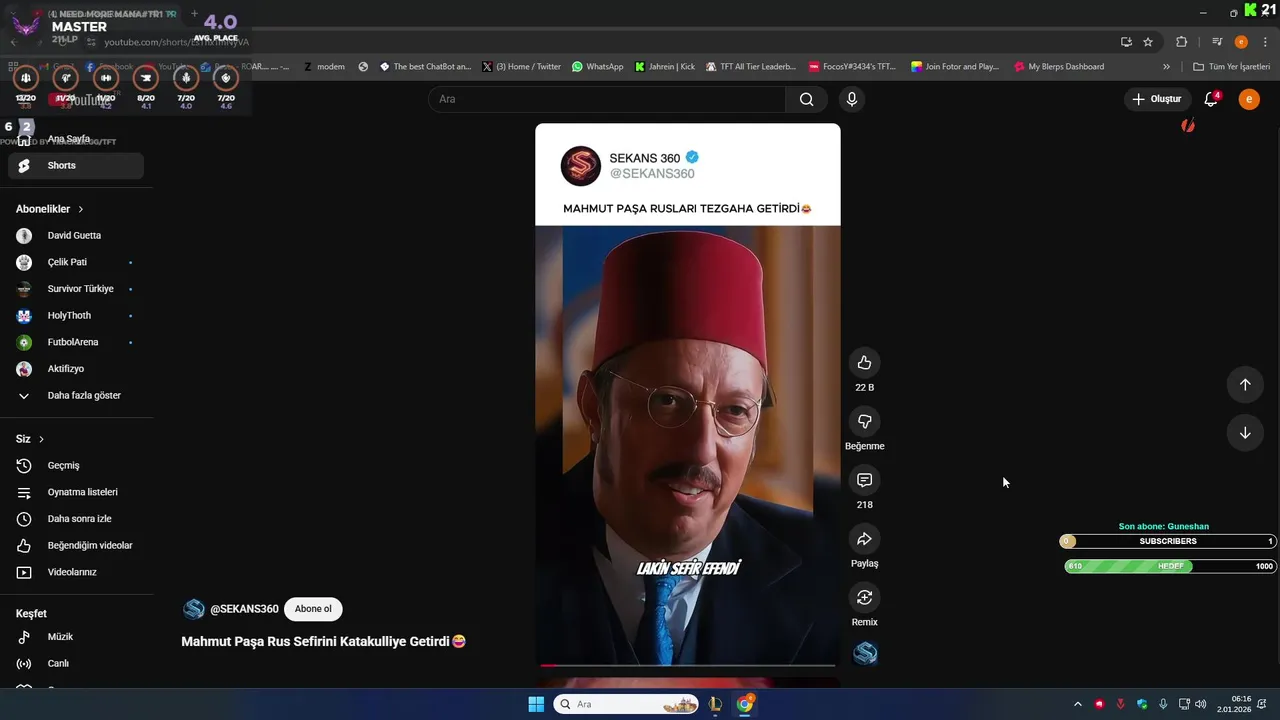Screen dimensions: 1280x720
Task: Click the Paylaş share button
Action: point(865,540)
